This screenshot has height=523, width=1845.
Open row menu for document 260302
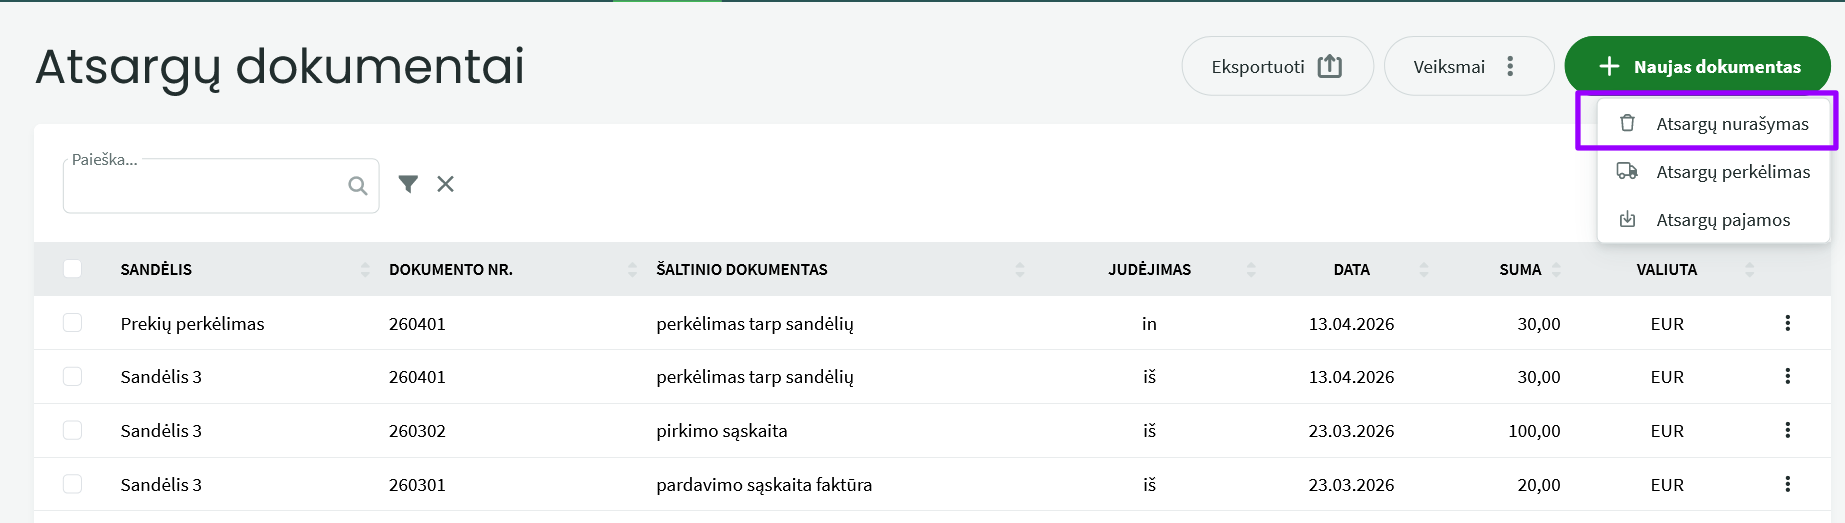pyautogui.click(x=1787, y=430)
